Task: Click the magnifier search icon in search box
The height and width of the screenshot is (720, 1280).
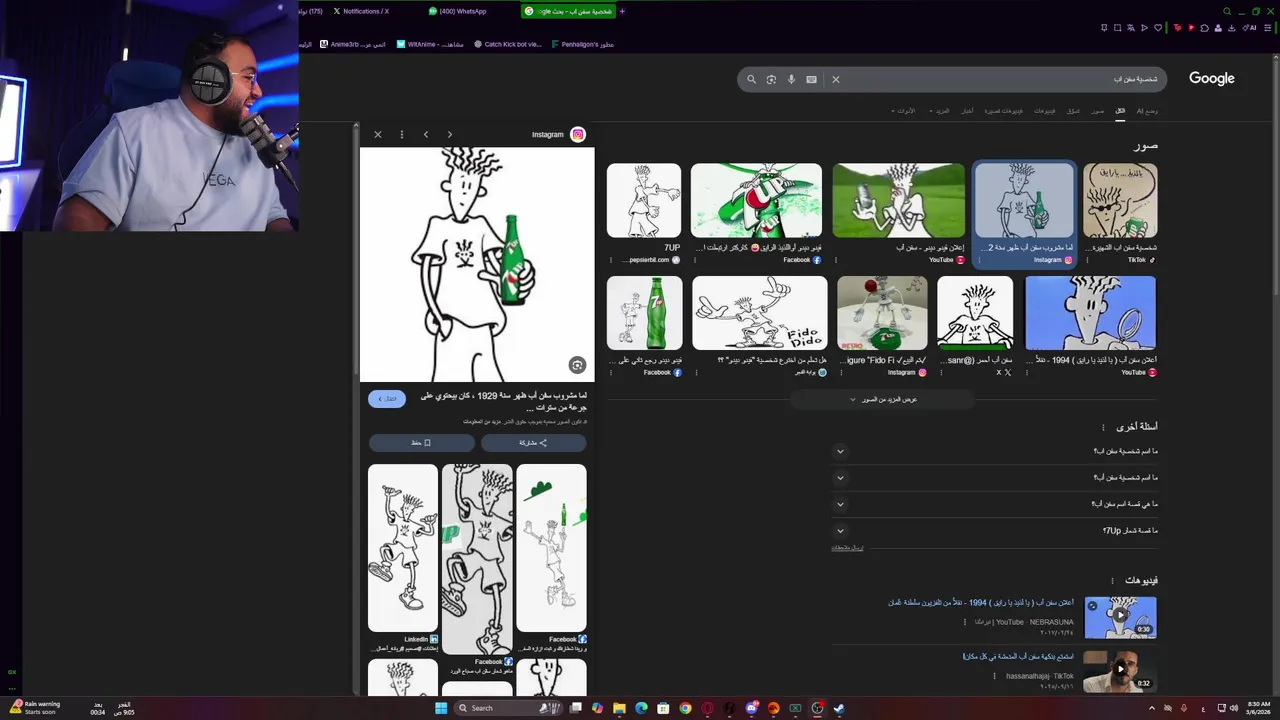Action: pos(752,79)
